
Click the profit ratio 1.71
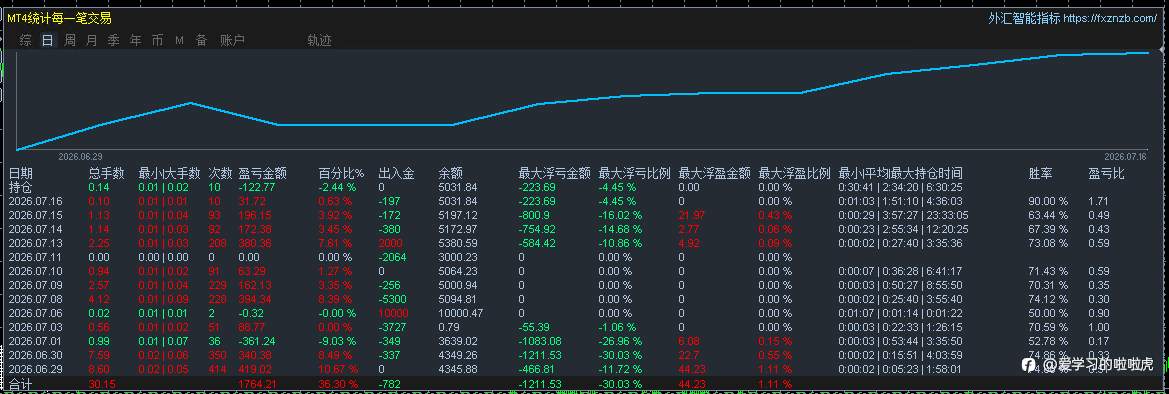coord(1098,201)
